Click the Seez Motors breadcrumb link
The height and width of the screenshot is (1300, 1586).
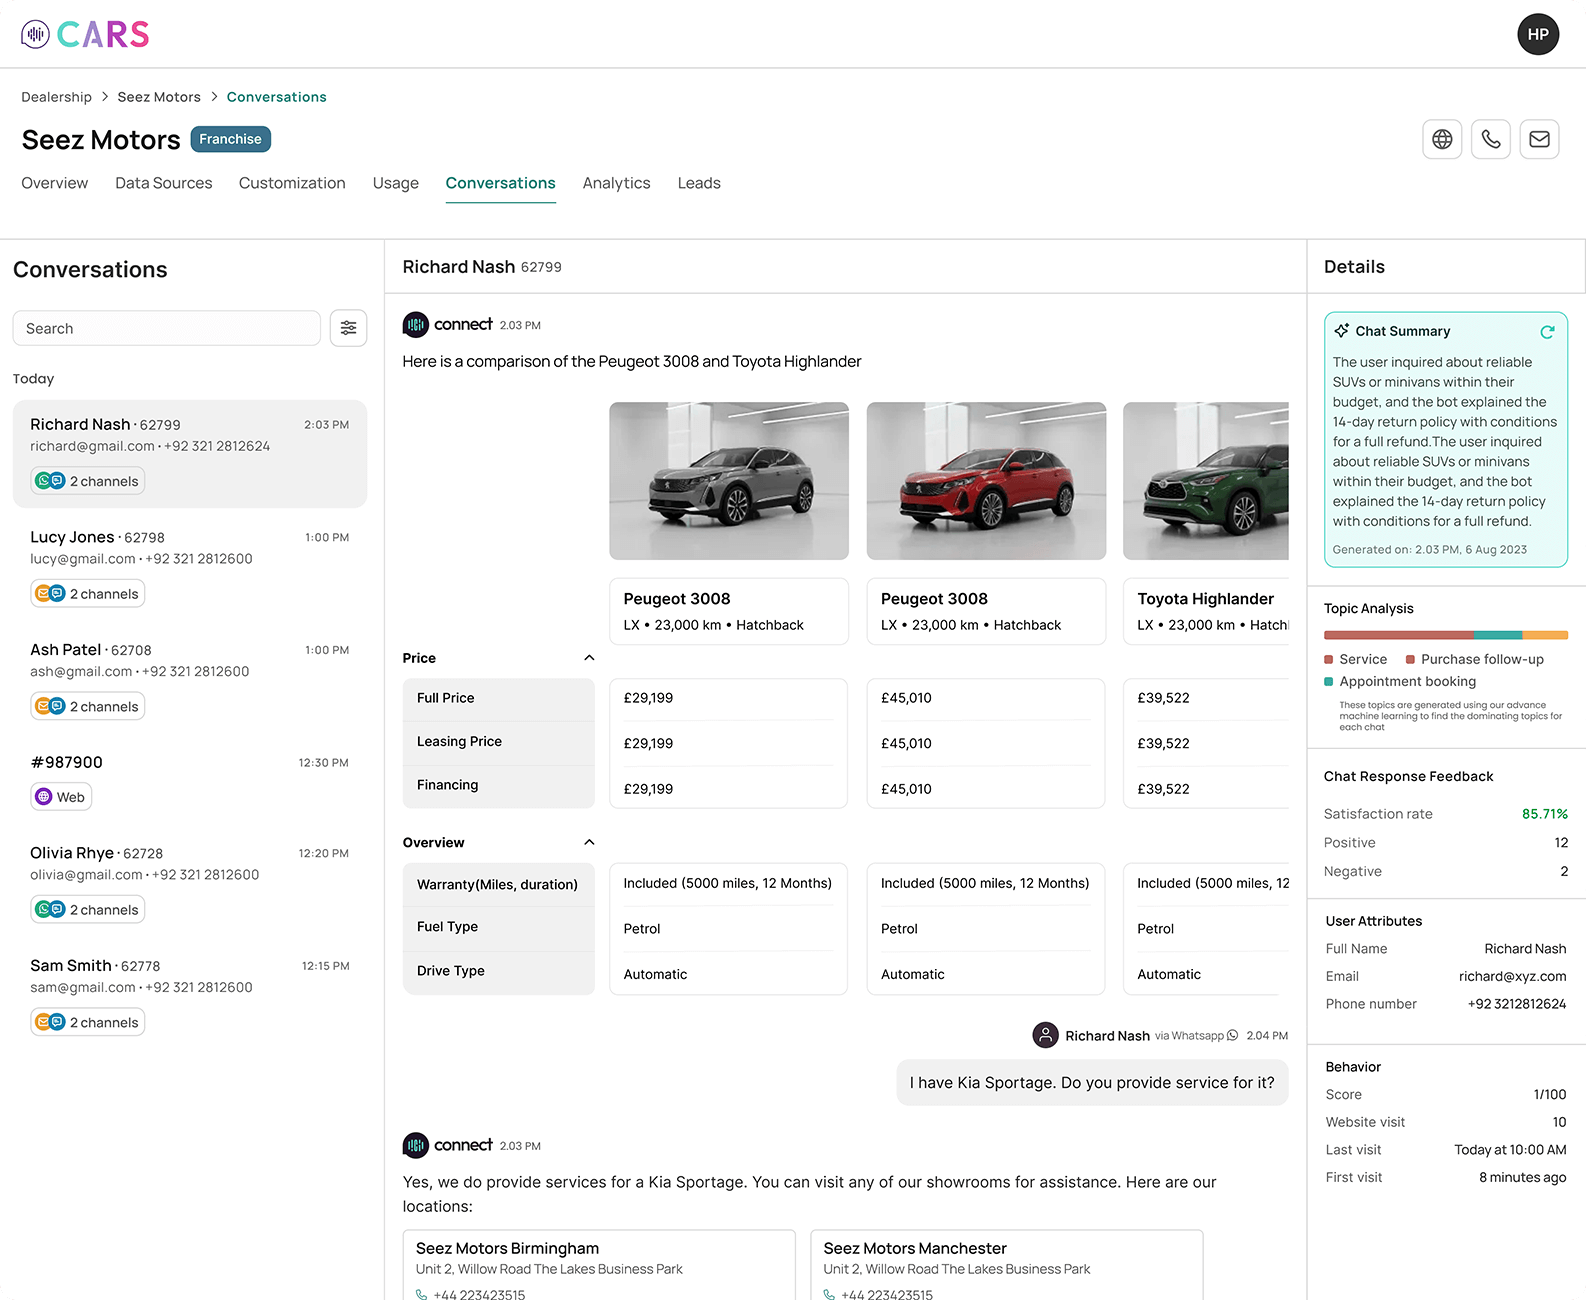click(159, 97)
